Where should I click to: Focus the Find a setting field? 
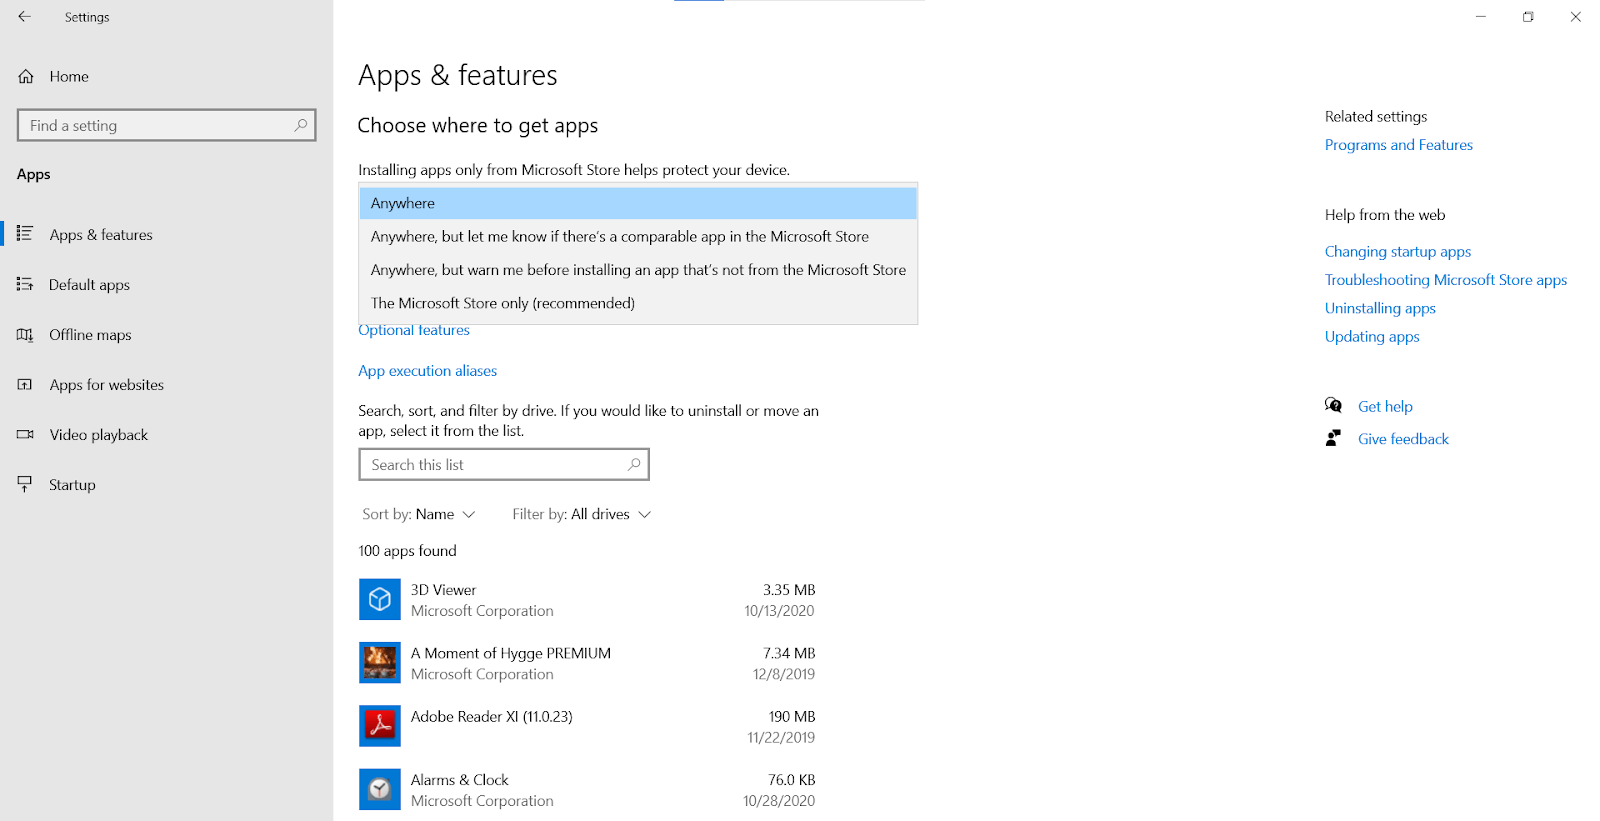pyautogui.click(x=167, y=125)
